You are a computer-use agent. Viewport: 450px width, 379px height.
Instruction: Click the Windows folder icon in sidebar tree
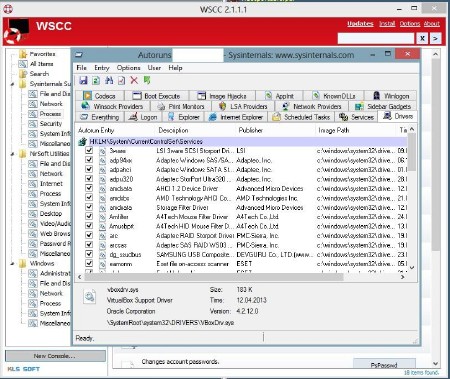(x=23, y=263)
